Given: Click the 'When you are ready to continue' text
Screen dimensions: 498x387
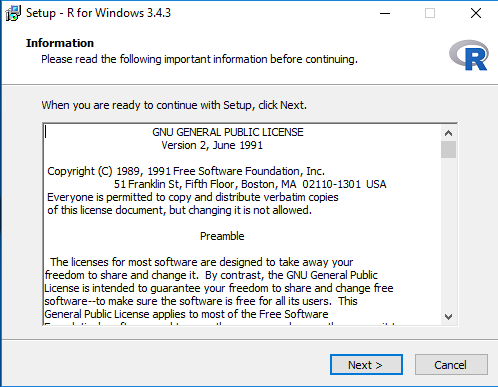Looking at the screenshot, I should pyautogui.click(x=174, y=105).
